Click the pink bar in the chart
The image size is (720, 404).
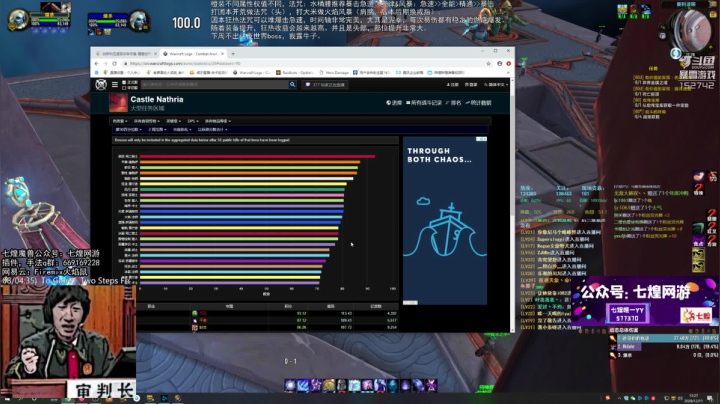(x=242, y=195)
